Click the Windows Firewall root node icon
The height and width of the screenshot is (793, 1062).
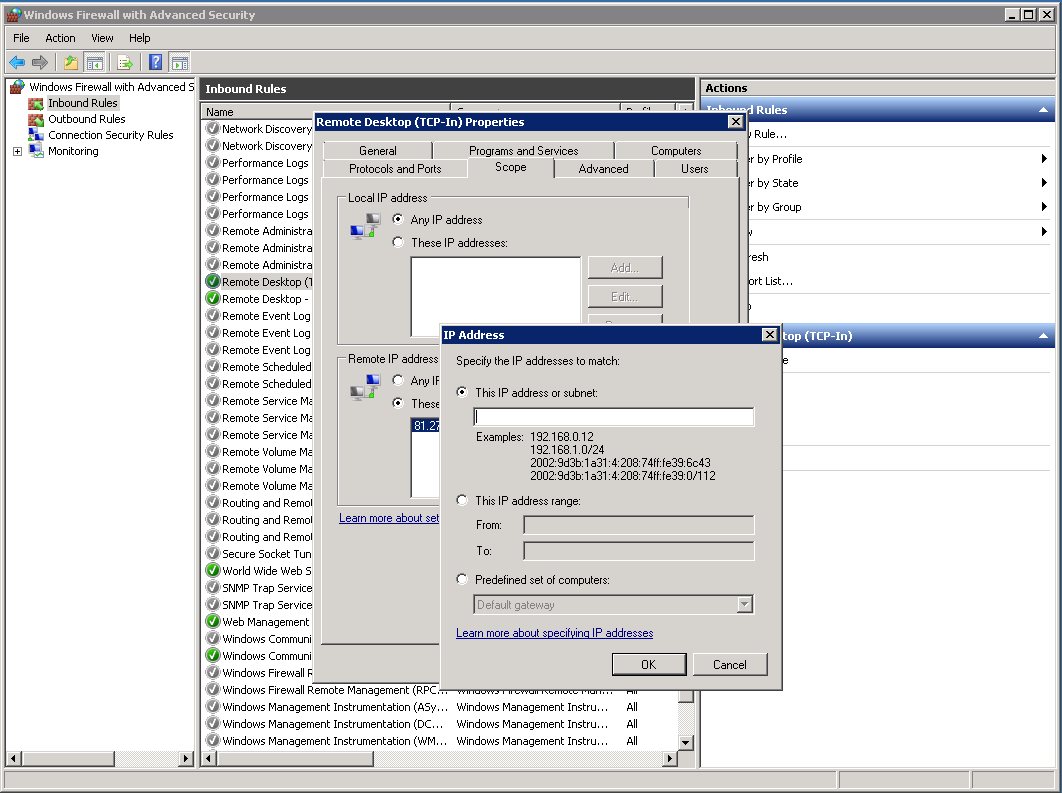point(18,87)
